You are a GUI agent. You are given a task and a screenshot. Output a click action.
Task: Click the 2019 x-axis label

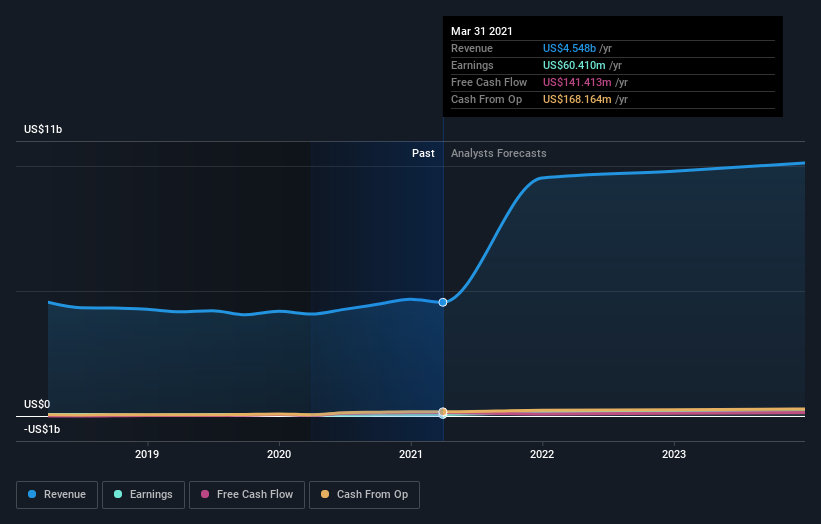coord(147,454)
